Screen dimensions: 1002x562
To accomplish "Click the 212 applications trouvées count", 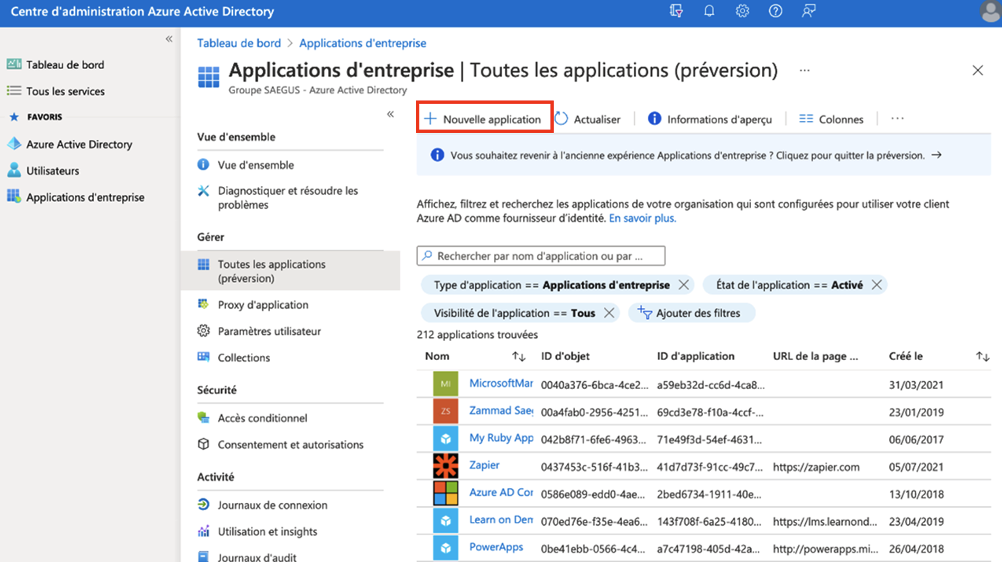I will point(477,334).
